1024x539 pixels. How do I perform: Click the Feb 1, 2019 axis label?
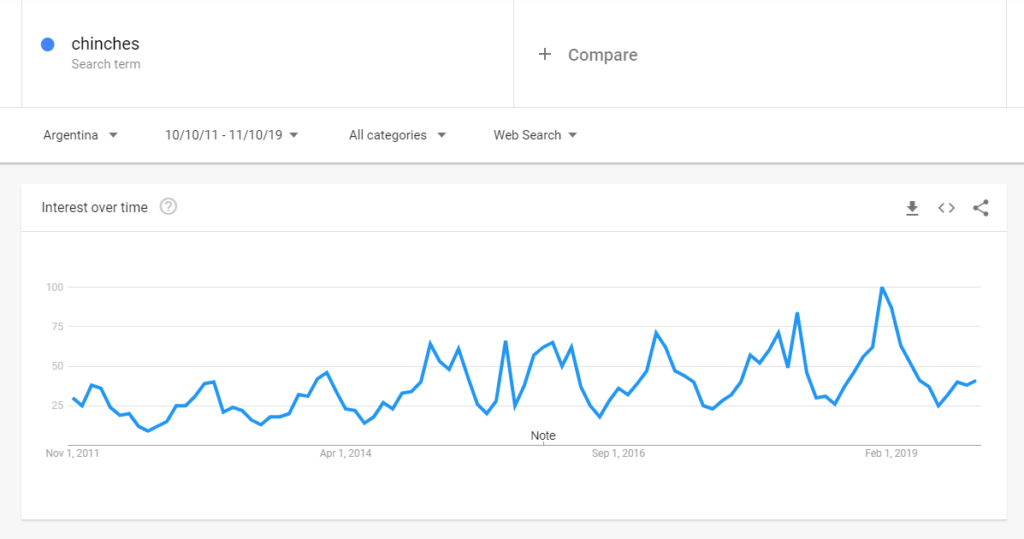(x=891, y=453)
